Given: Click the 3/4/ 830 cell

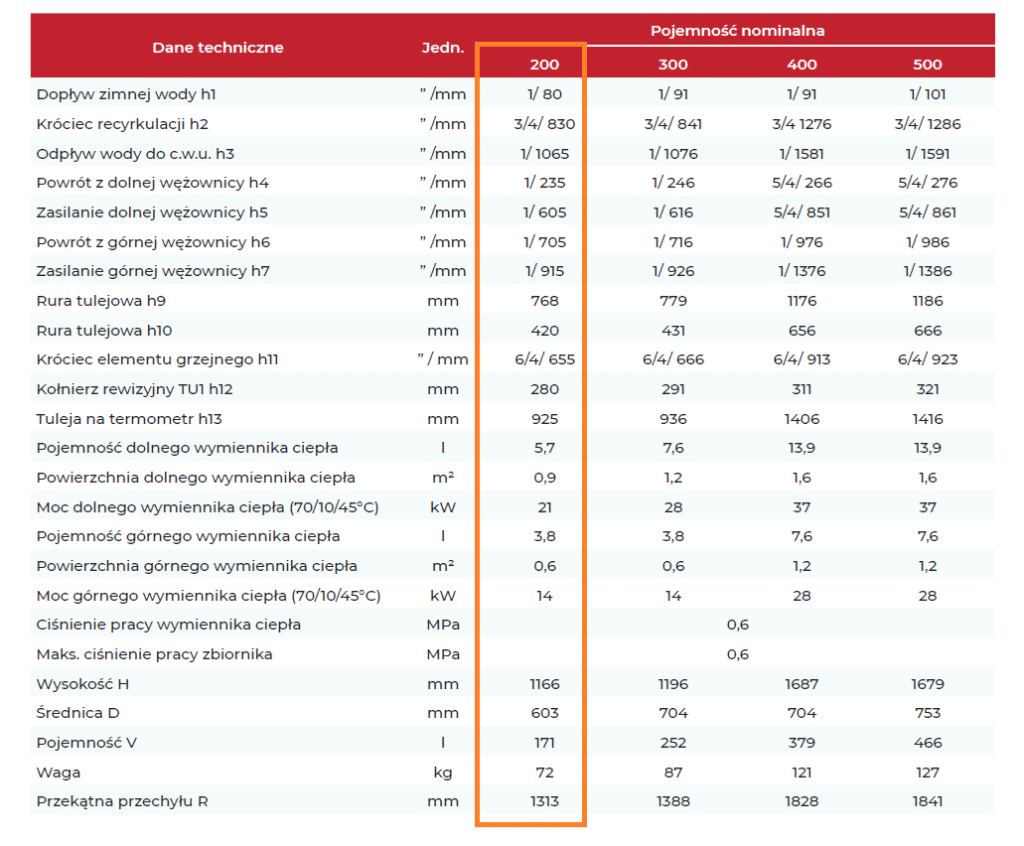Looking at the screenshot, I should (x=544, y=124).
